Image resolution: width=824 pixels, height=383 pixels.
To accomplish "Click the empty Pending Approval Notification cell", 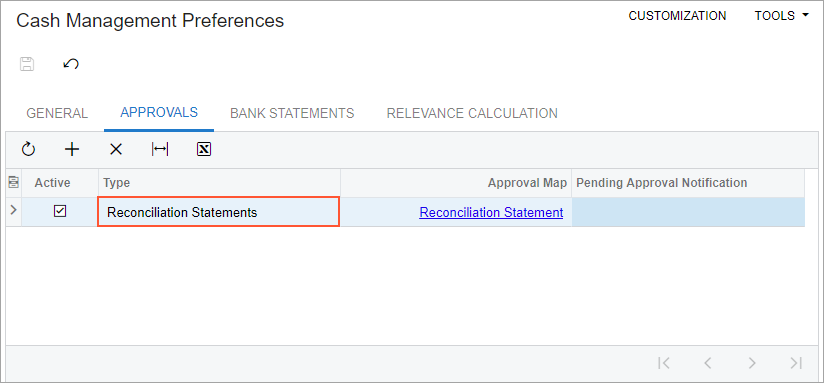I will point(688,212).
